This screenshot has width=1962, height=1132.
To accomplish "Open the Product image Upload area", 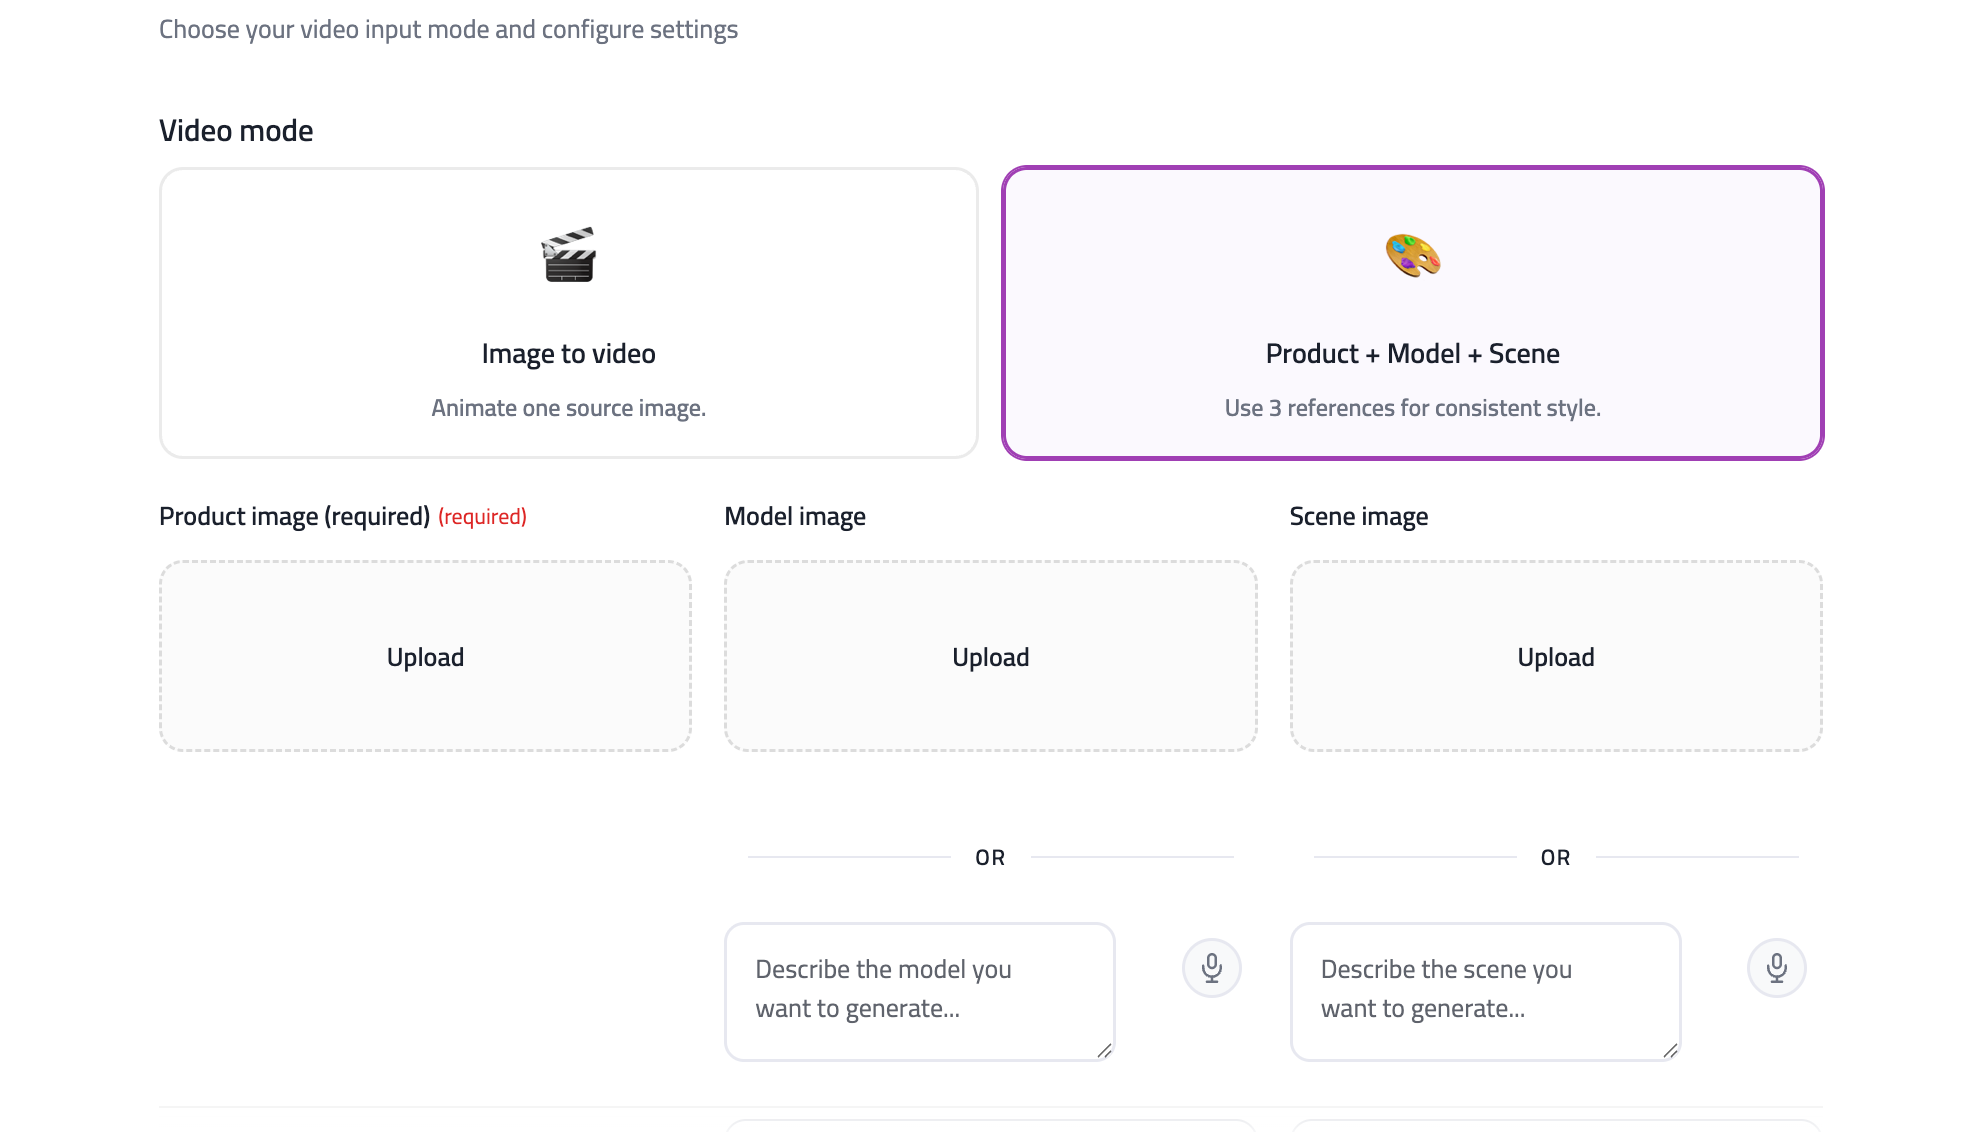I will coord(425,656).
